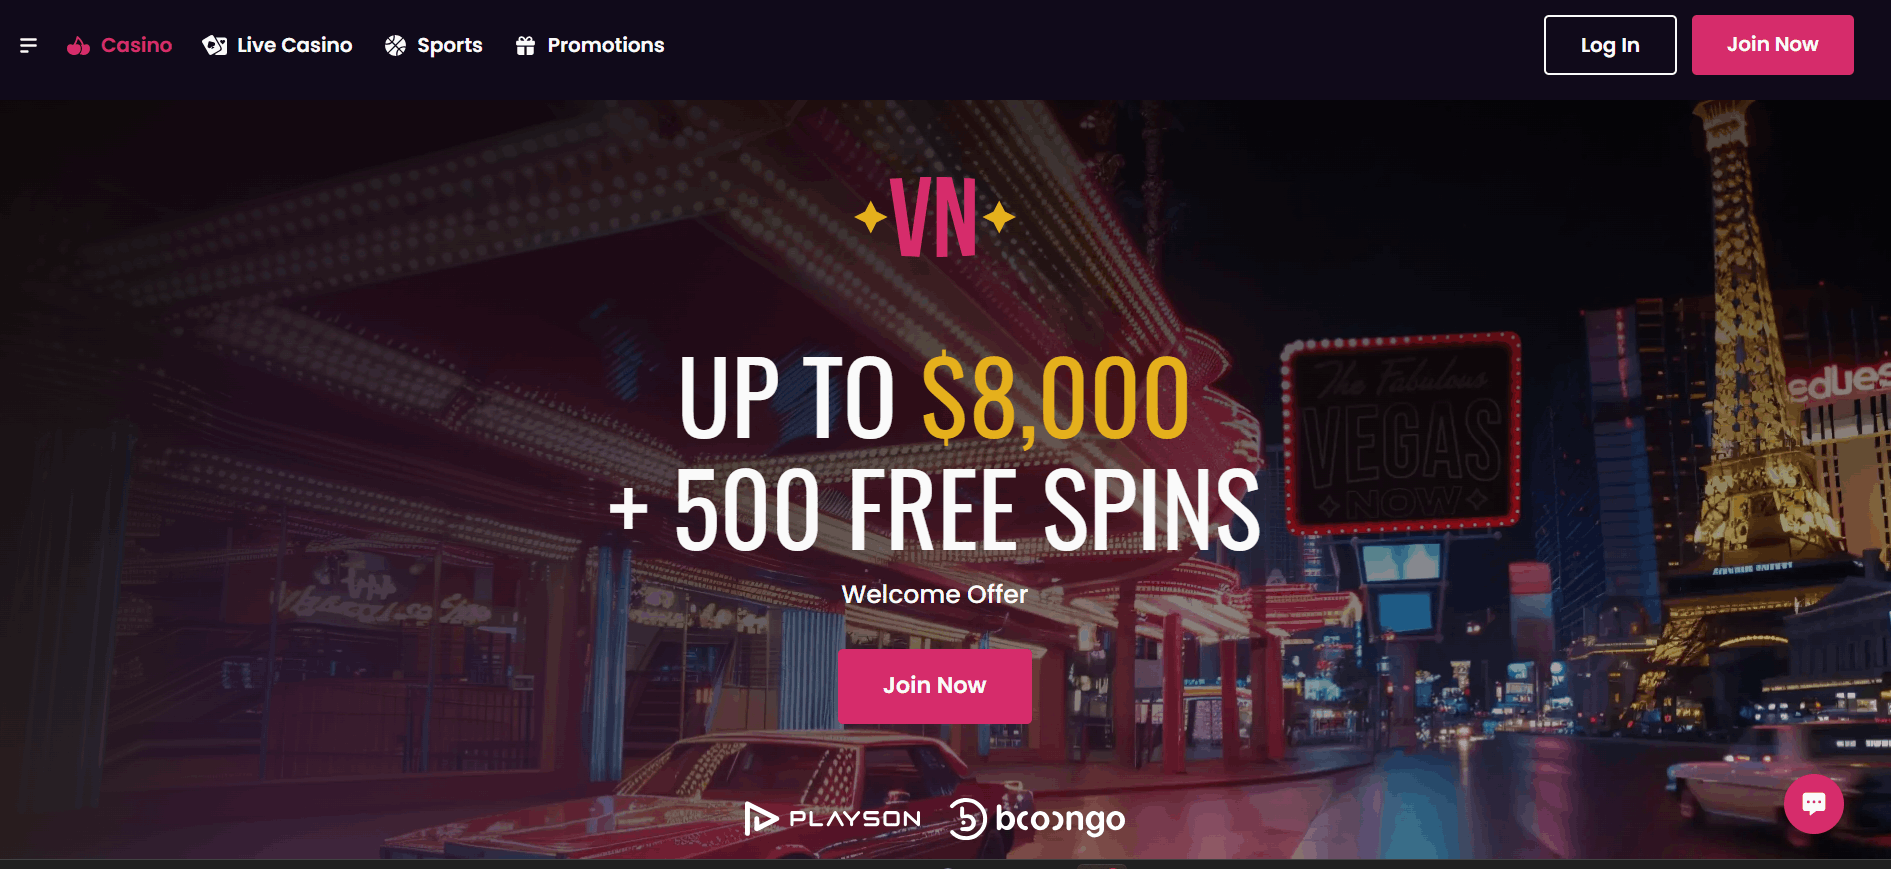Click the gift box Promotions icon
1891x869 pixels.
pos(525,45)
